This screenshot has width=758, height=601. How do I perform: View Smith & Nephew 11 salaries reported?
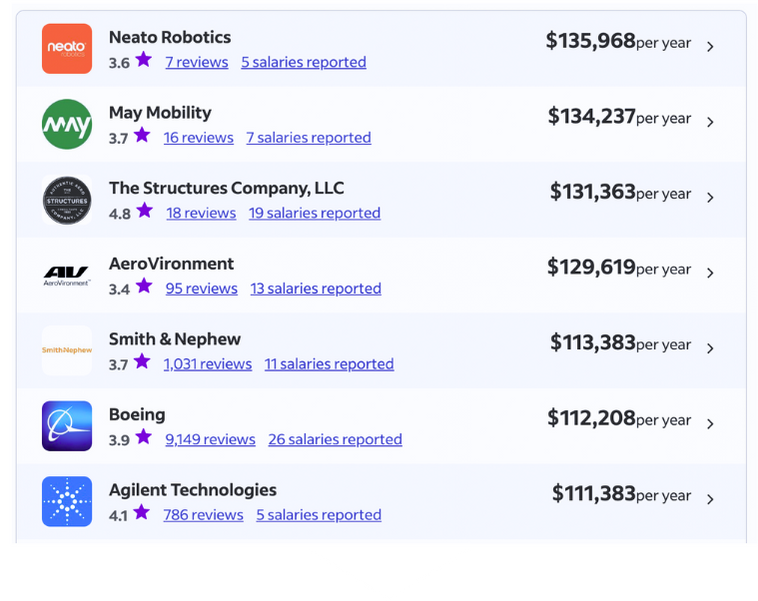[329, 364]
